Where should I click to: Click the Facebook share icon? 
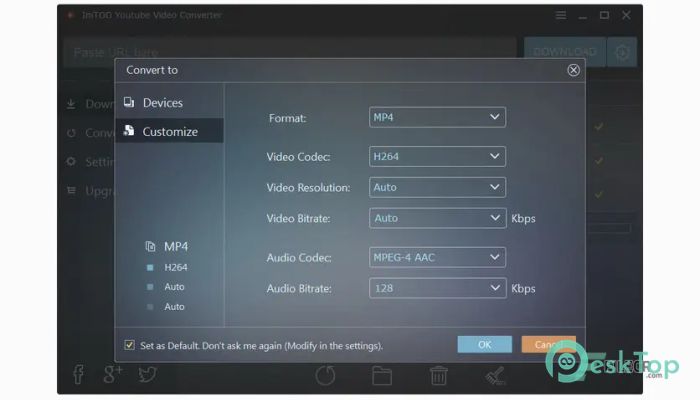tap(78, 374)
